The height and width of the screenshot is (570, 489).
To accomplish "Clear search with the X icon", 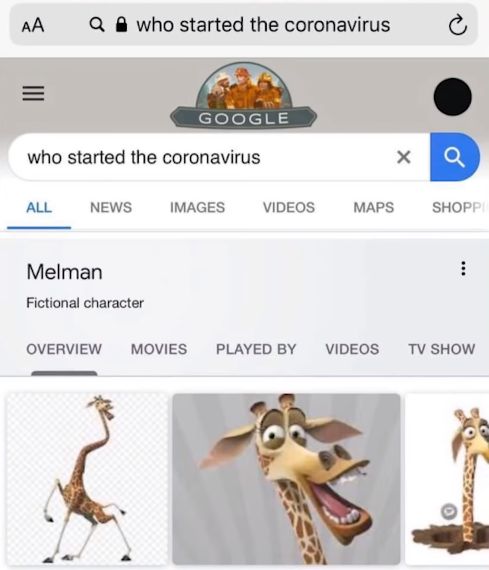I will pos(404,157).
